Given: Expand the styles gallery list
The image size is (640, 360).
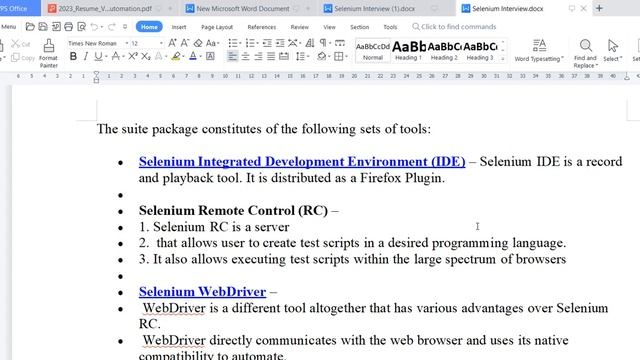Looking at the screenshot, I should point(503,59).
